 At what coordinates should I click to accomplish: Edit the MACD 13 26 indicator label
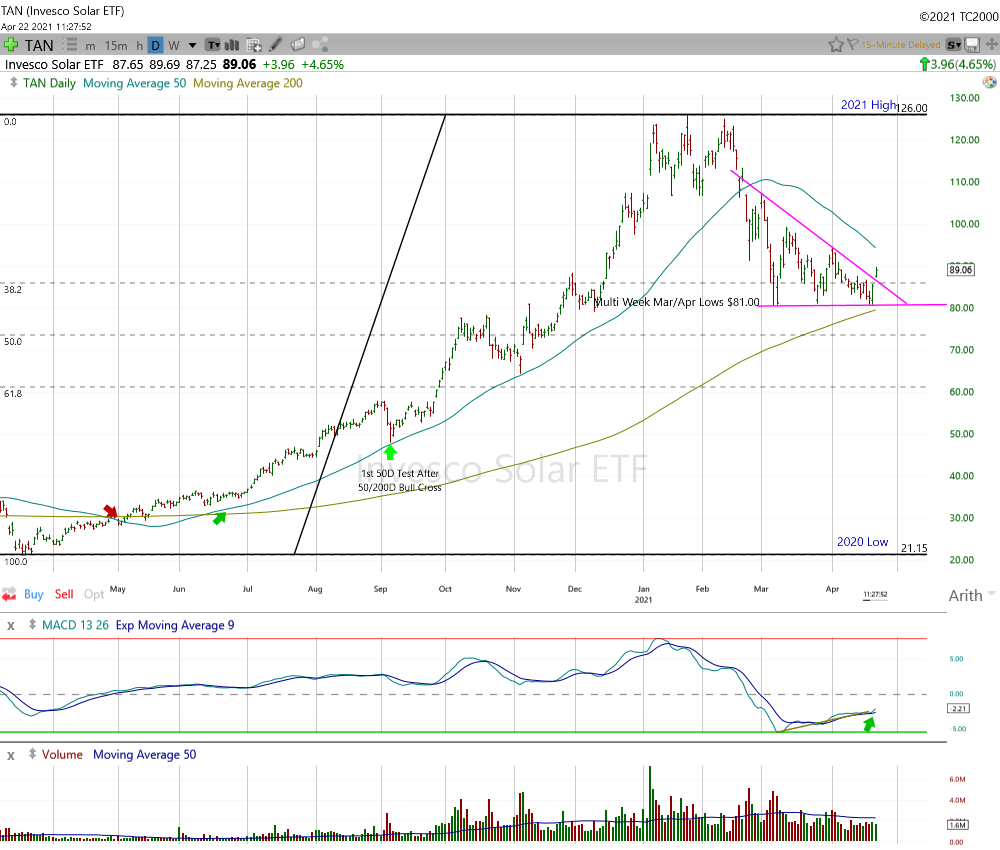point(75,625)
